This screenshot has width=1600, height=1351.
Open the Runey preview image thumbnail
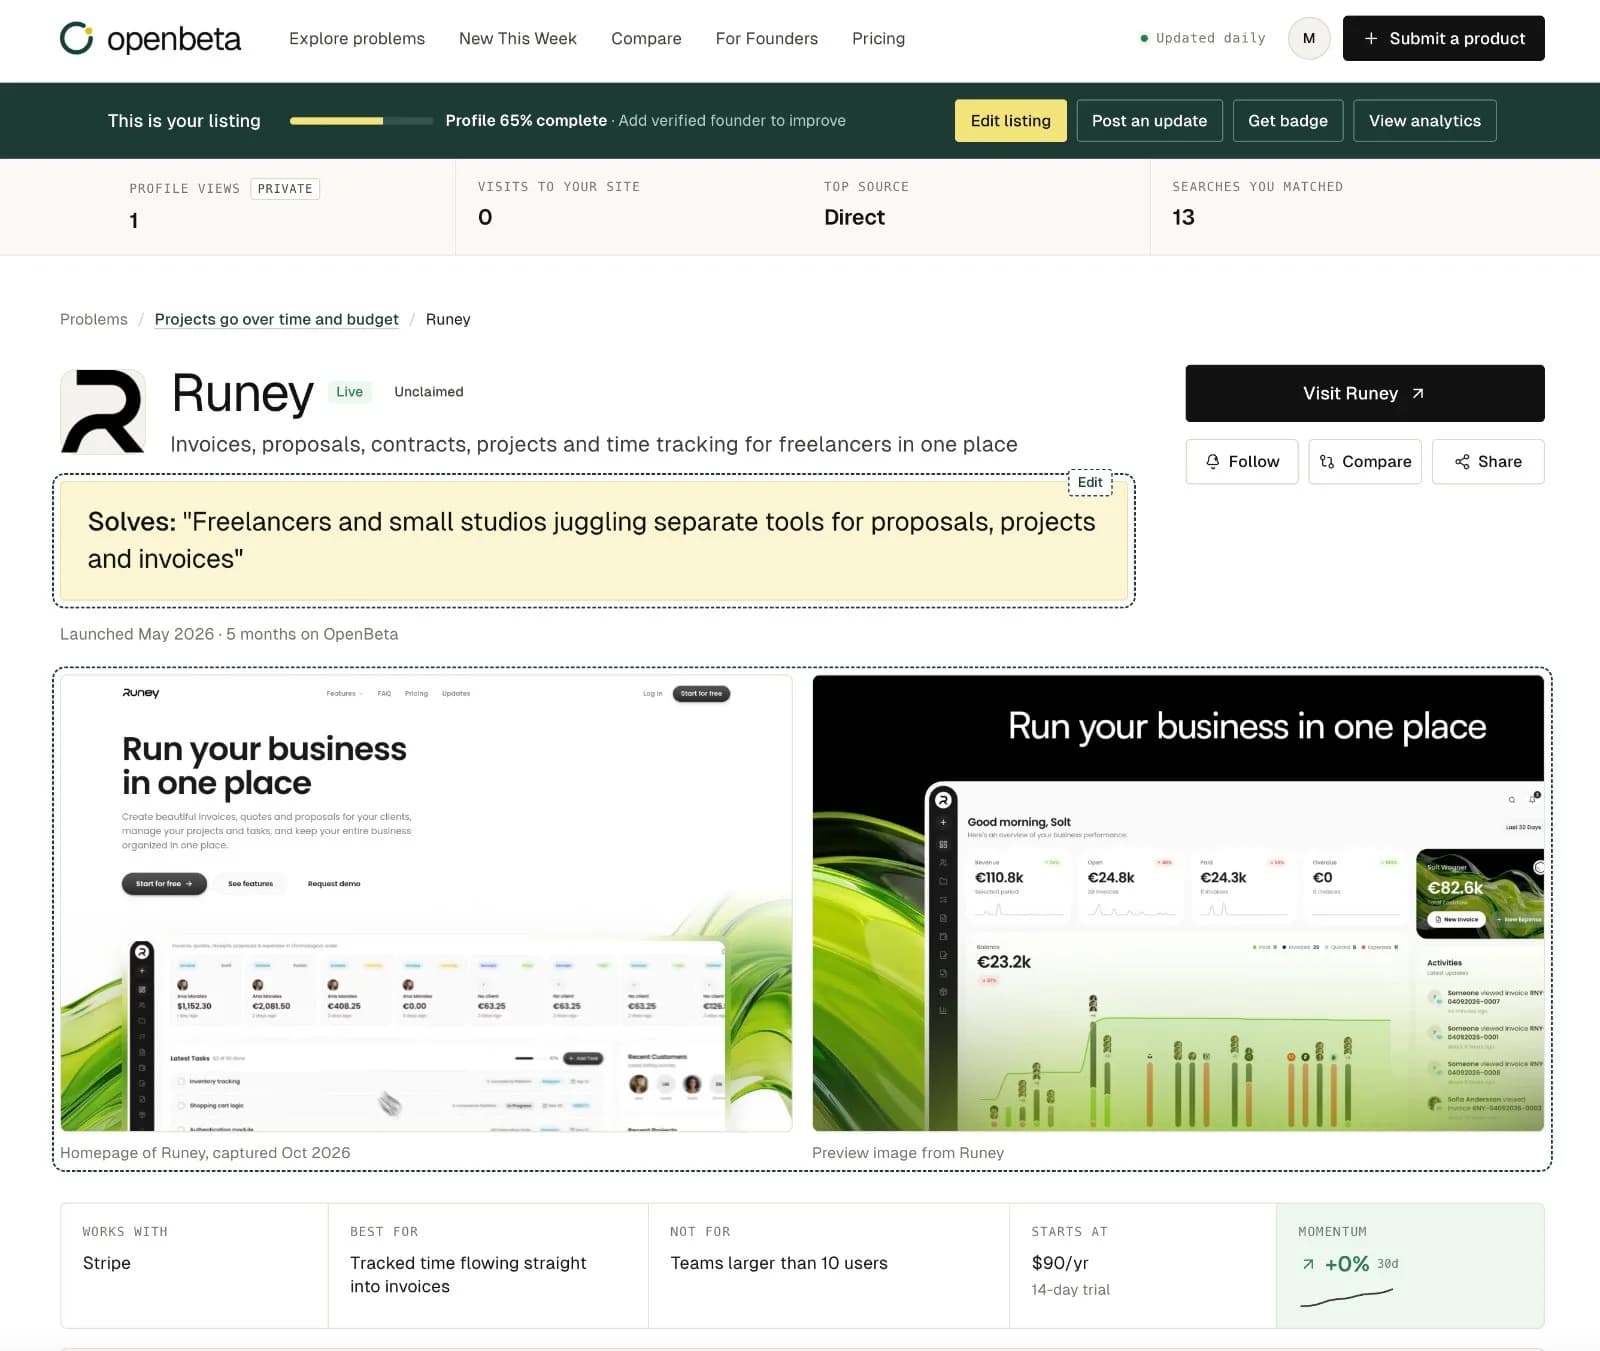pos(1178,903)
